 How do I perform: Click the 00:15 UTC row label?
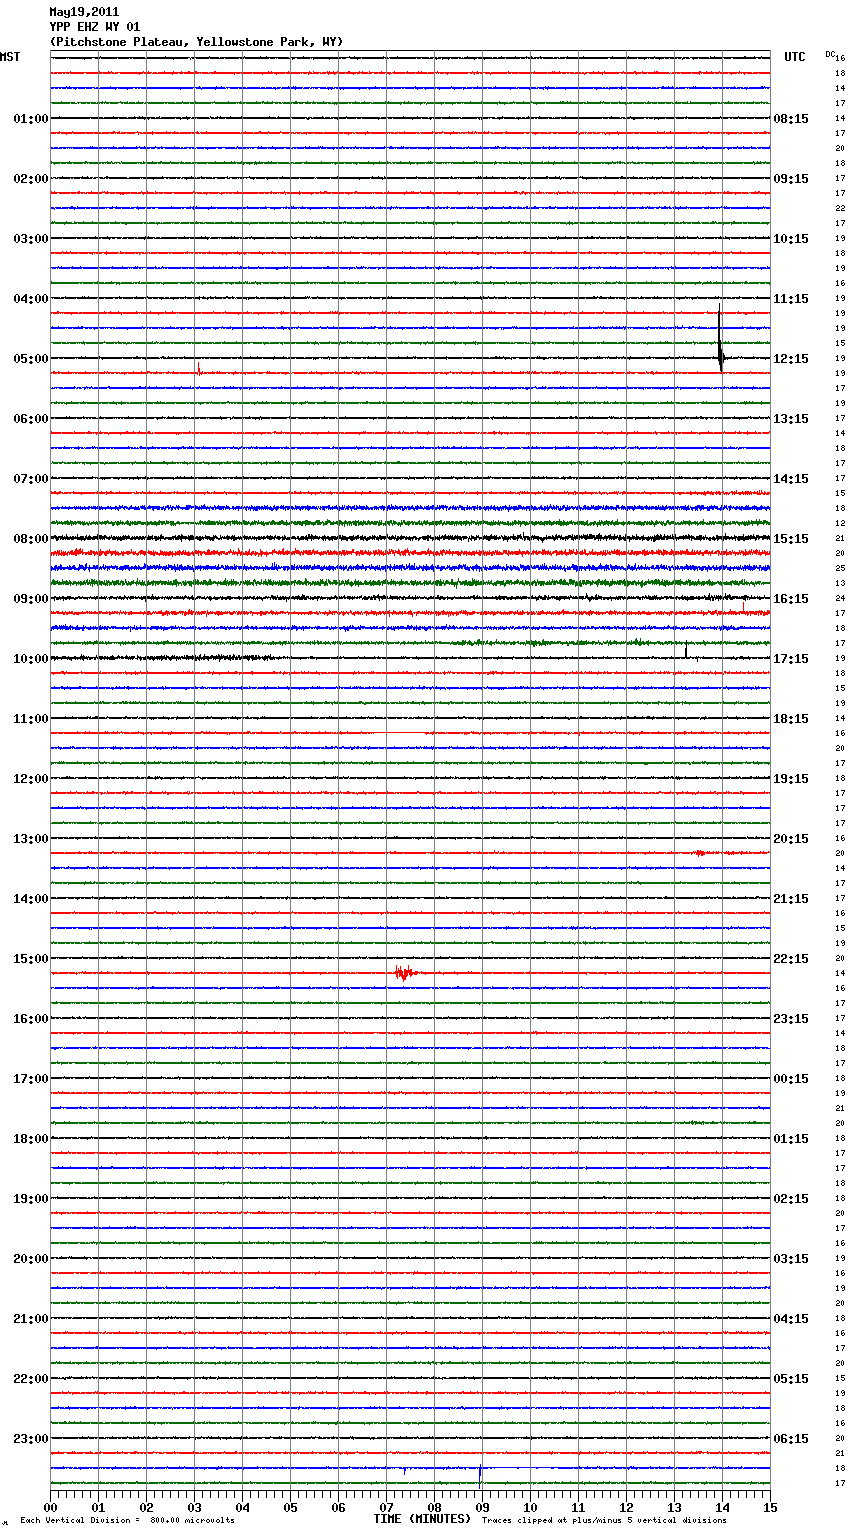pos(791,1079)
